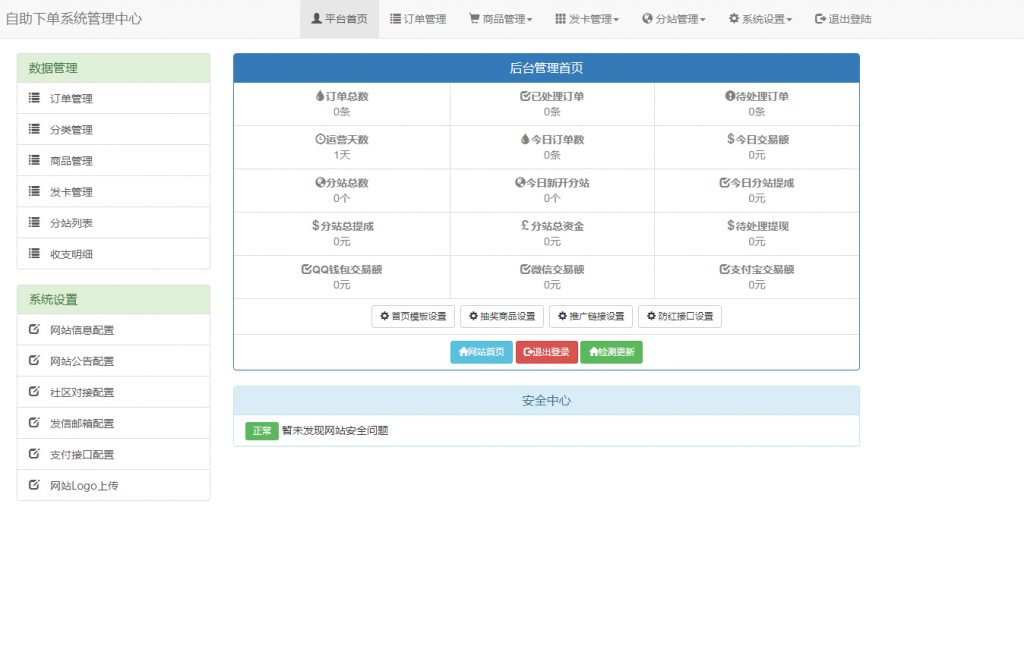Viewport: 1024px width, 646px height.
Task: Open the 发卡管理 dropdown menu
Action: pos(587,19)
